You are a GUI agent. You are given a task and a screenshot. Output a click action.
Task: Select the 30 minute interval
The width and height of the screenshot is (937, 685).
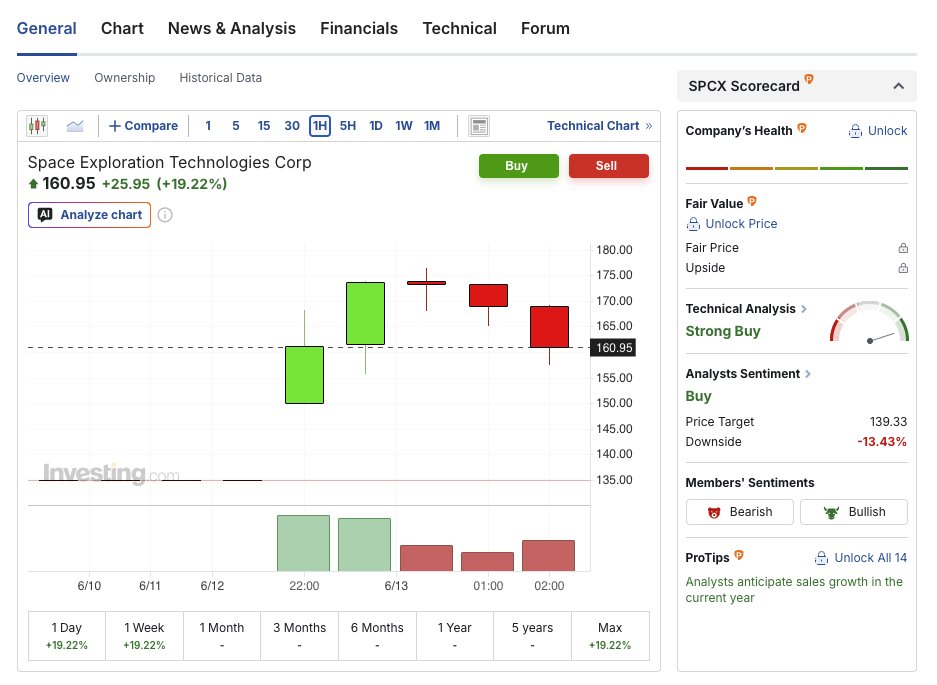coord(292,126)
